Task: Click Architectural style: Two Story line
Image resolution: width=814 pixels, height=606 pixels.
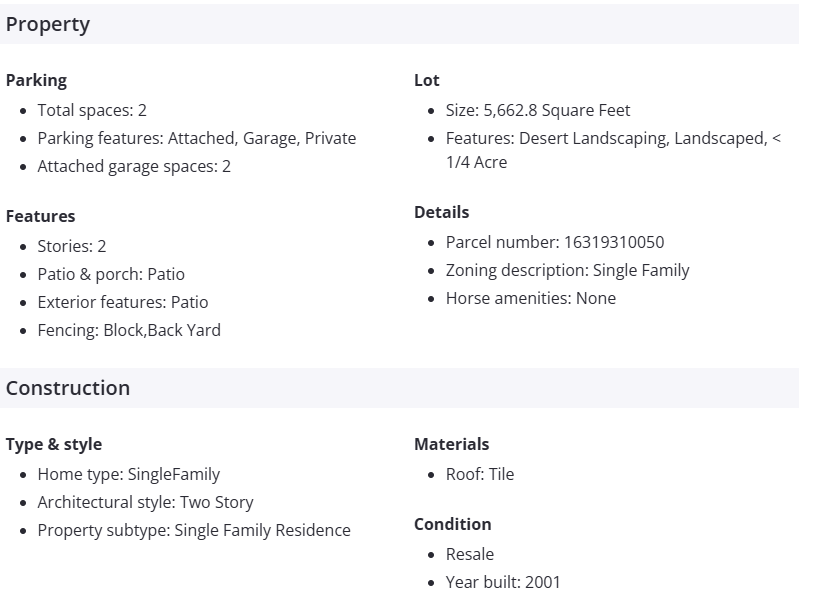Action: click(x=145, y=502)
